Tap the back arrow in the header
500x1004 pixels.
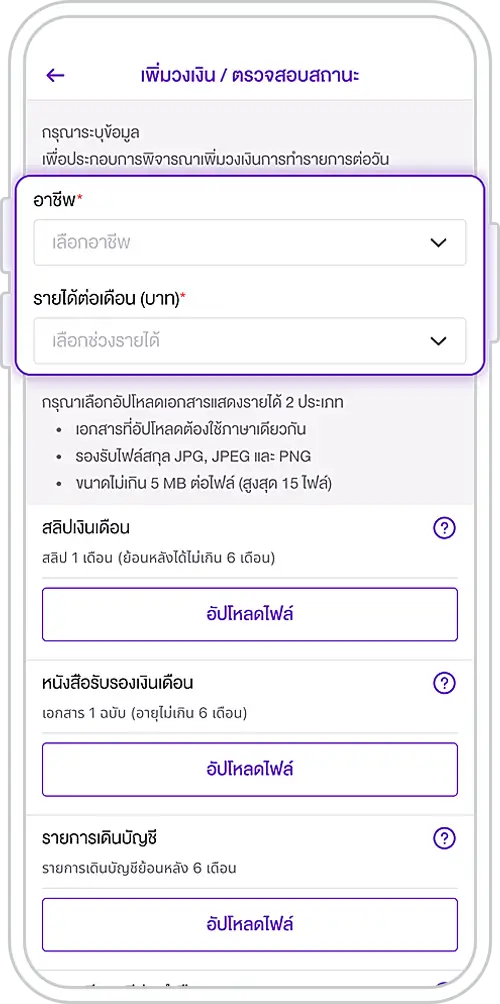coord(56,76)
